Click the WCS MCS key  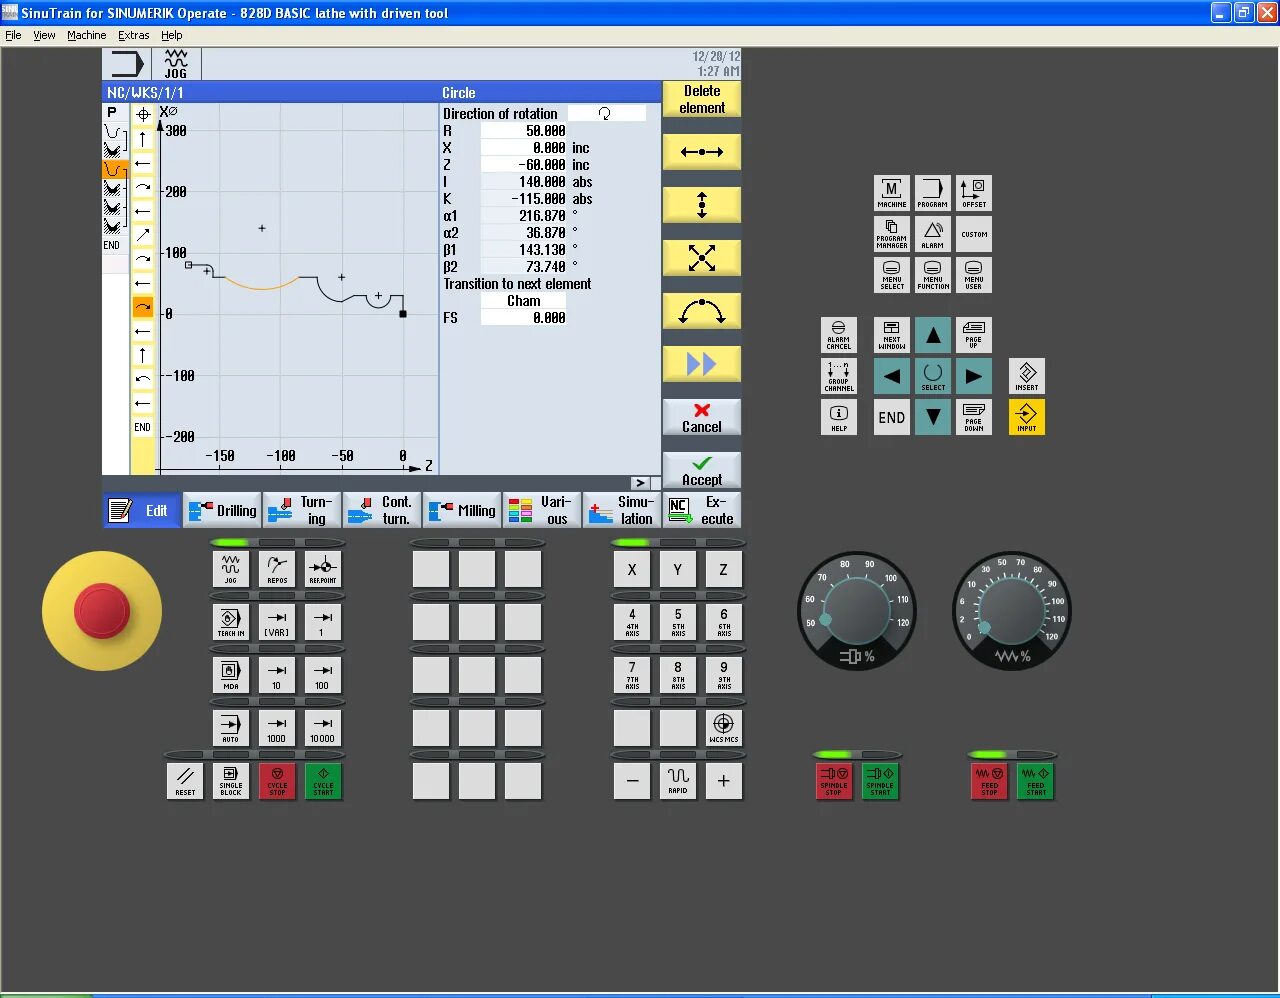point(724,728)
